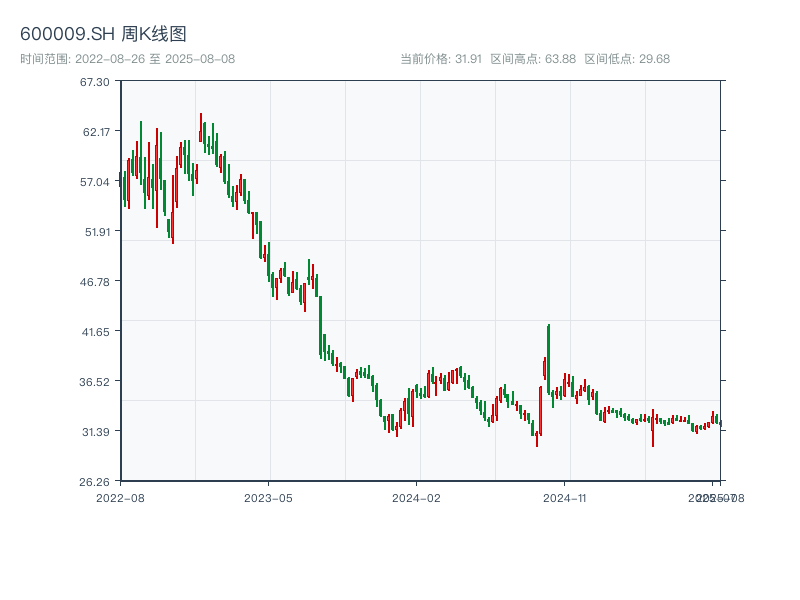Click the 2024-02 x-axis date label
800x600 pixels.
(417, 497)
